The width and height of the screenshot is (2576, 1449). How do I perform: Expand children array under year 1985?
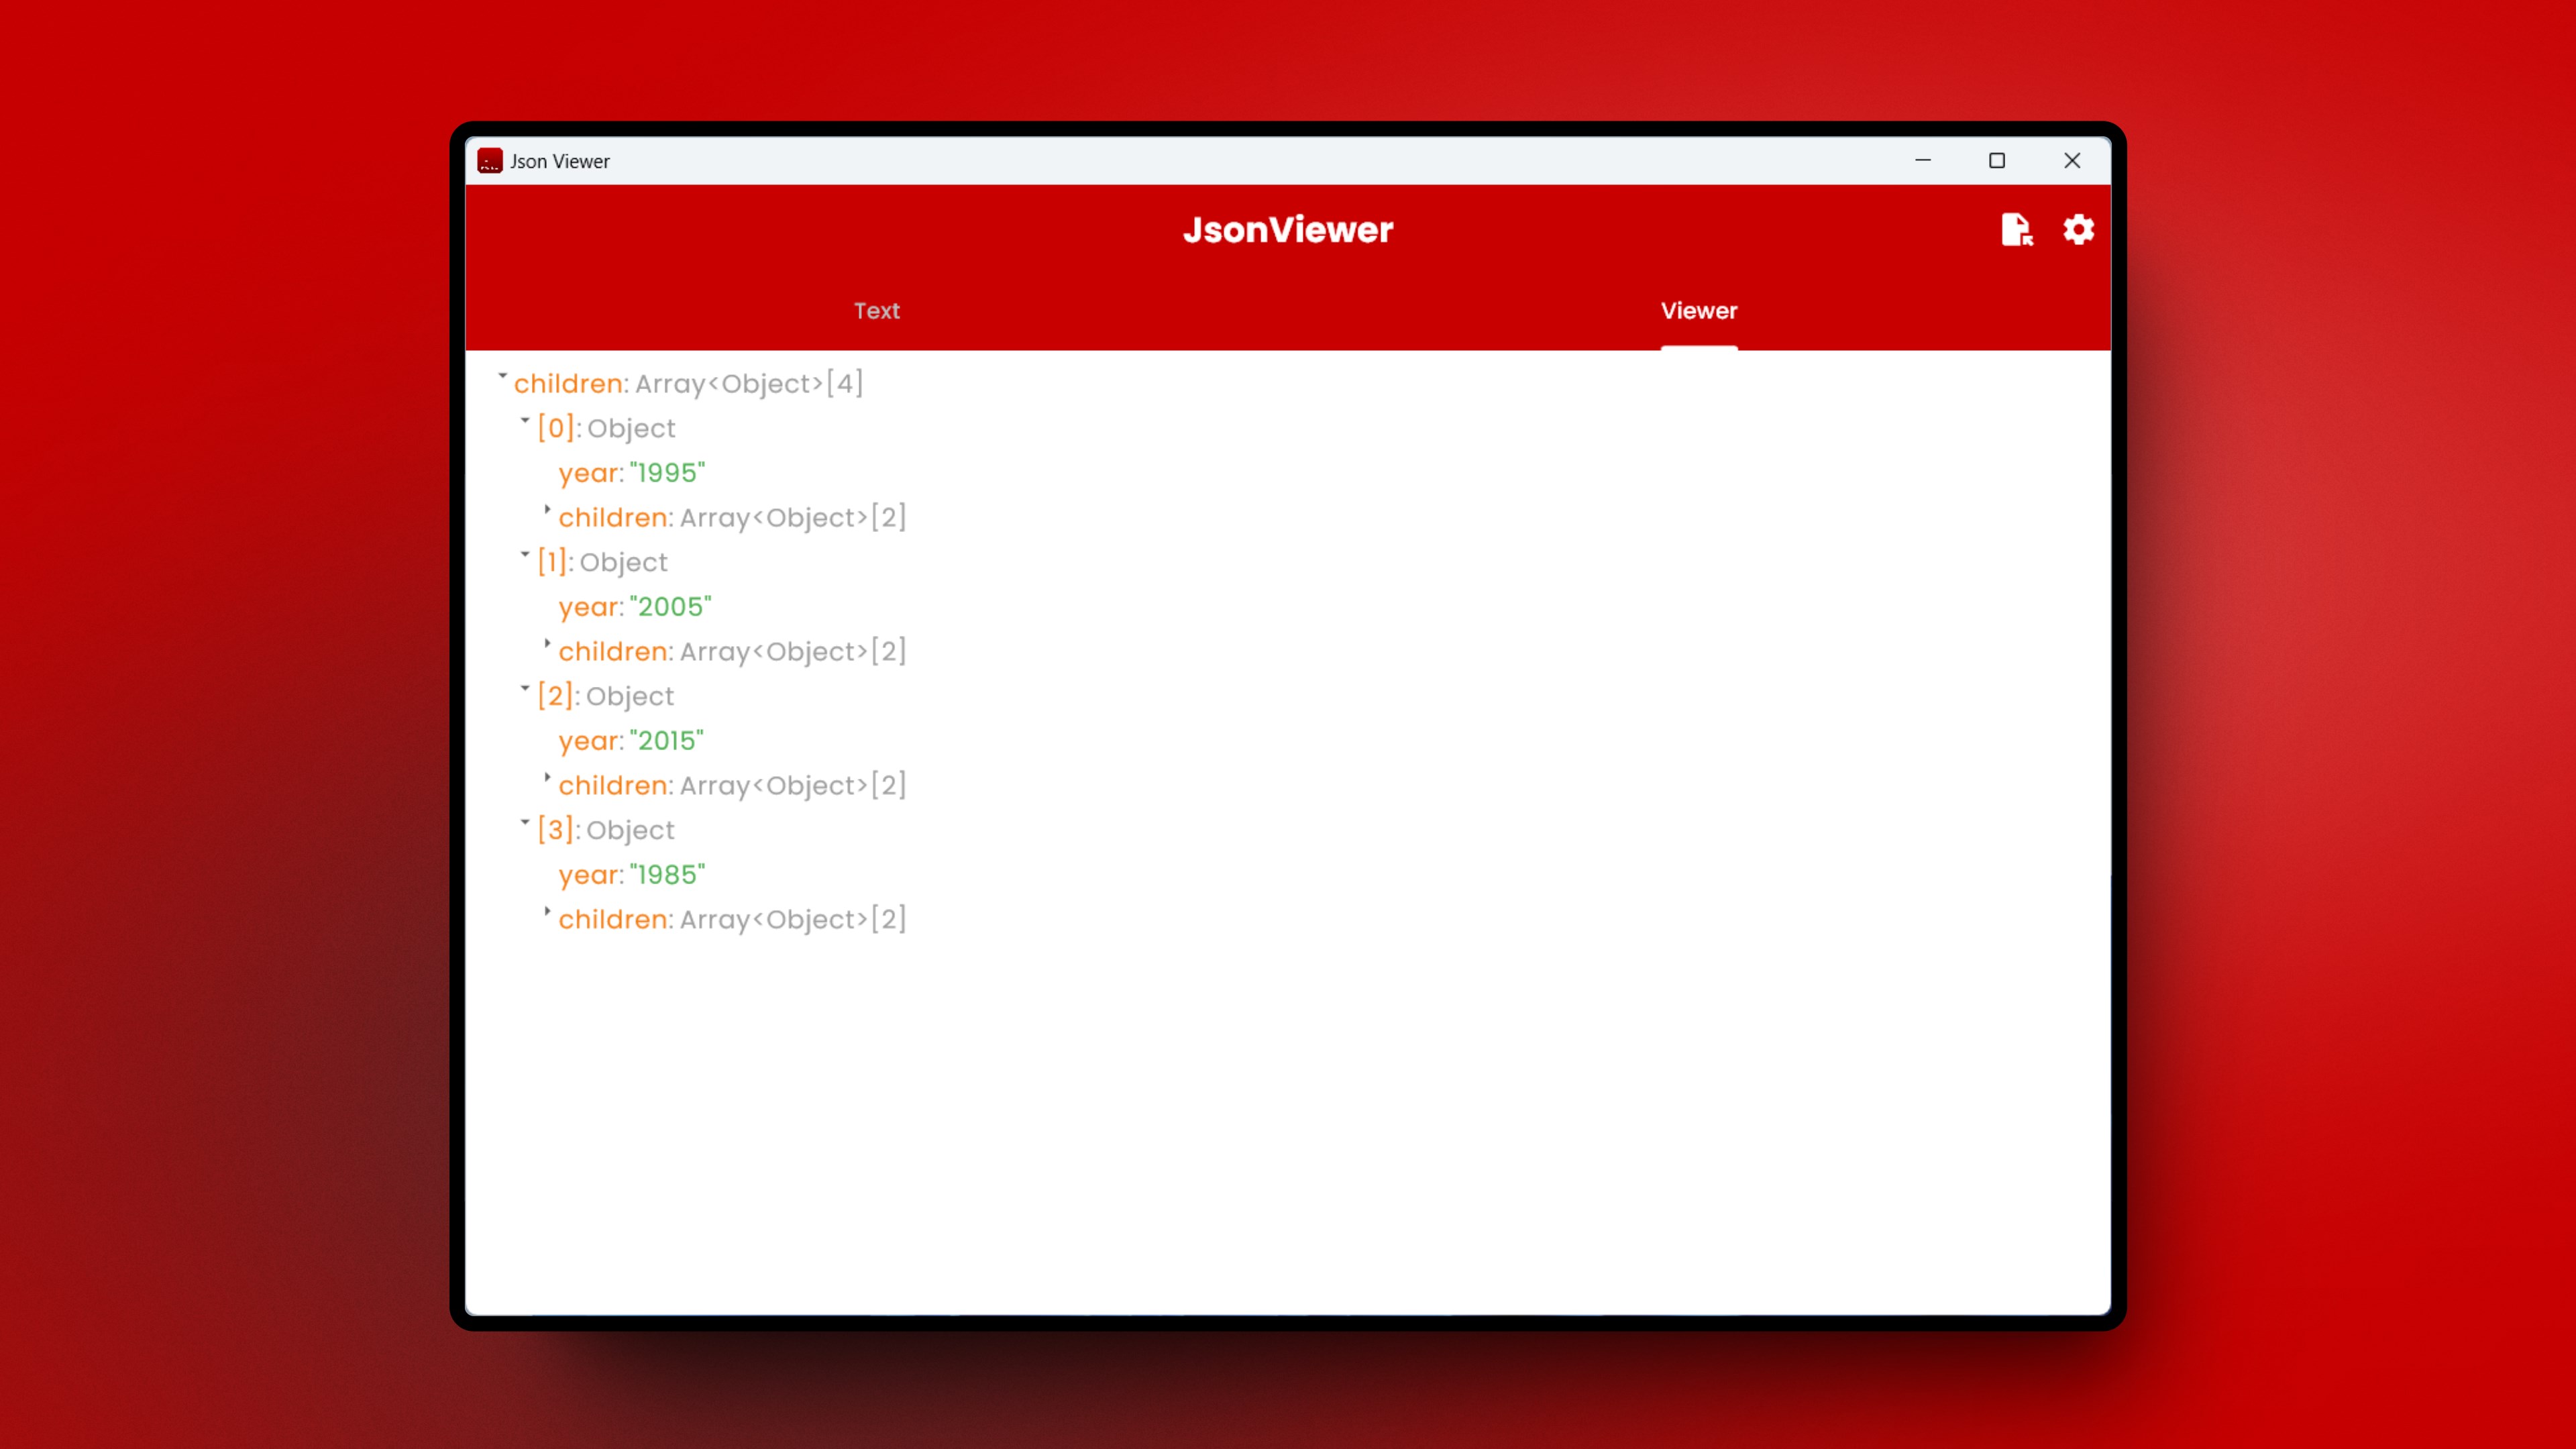coord(547,912)
